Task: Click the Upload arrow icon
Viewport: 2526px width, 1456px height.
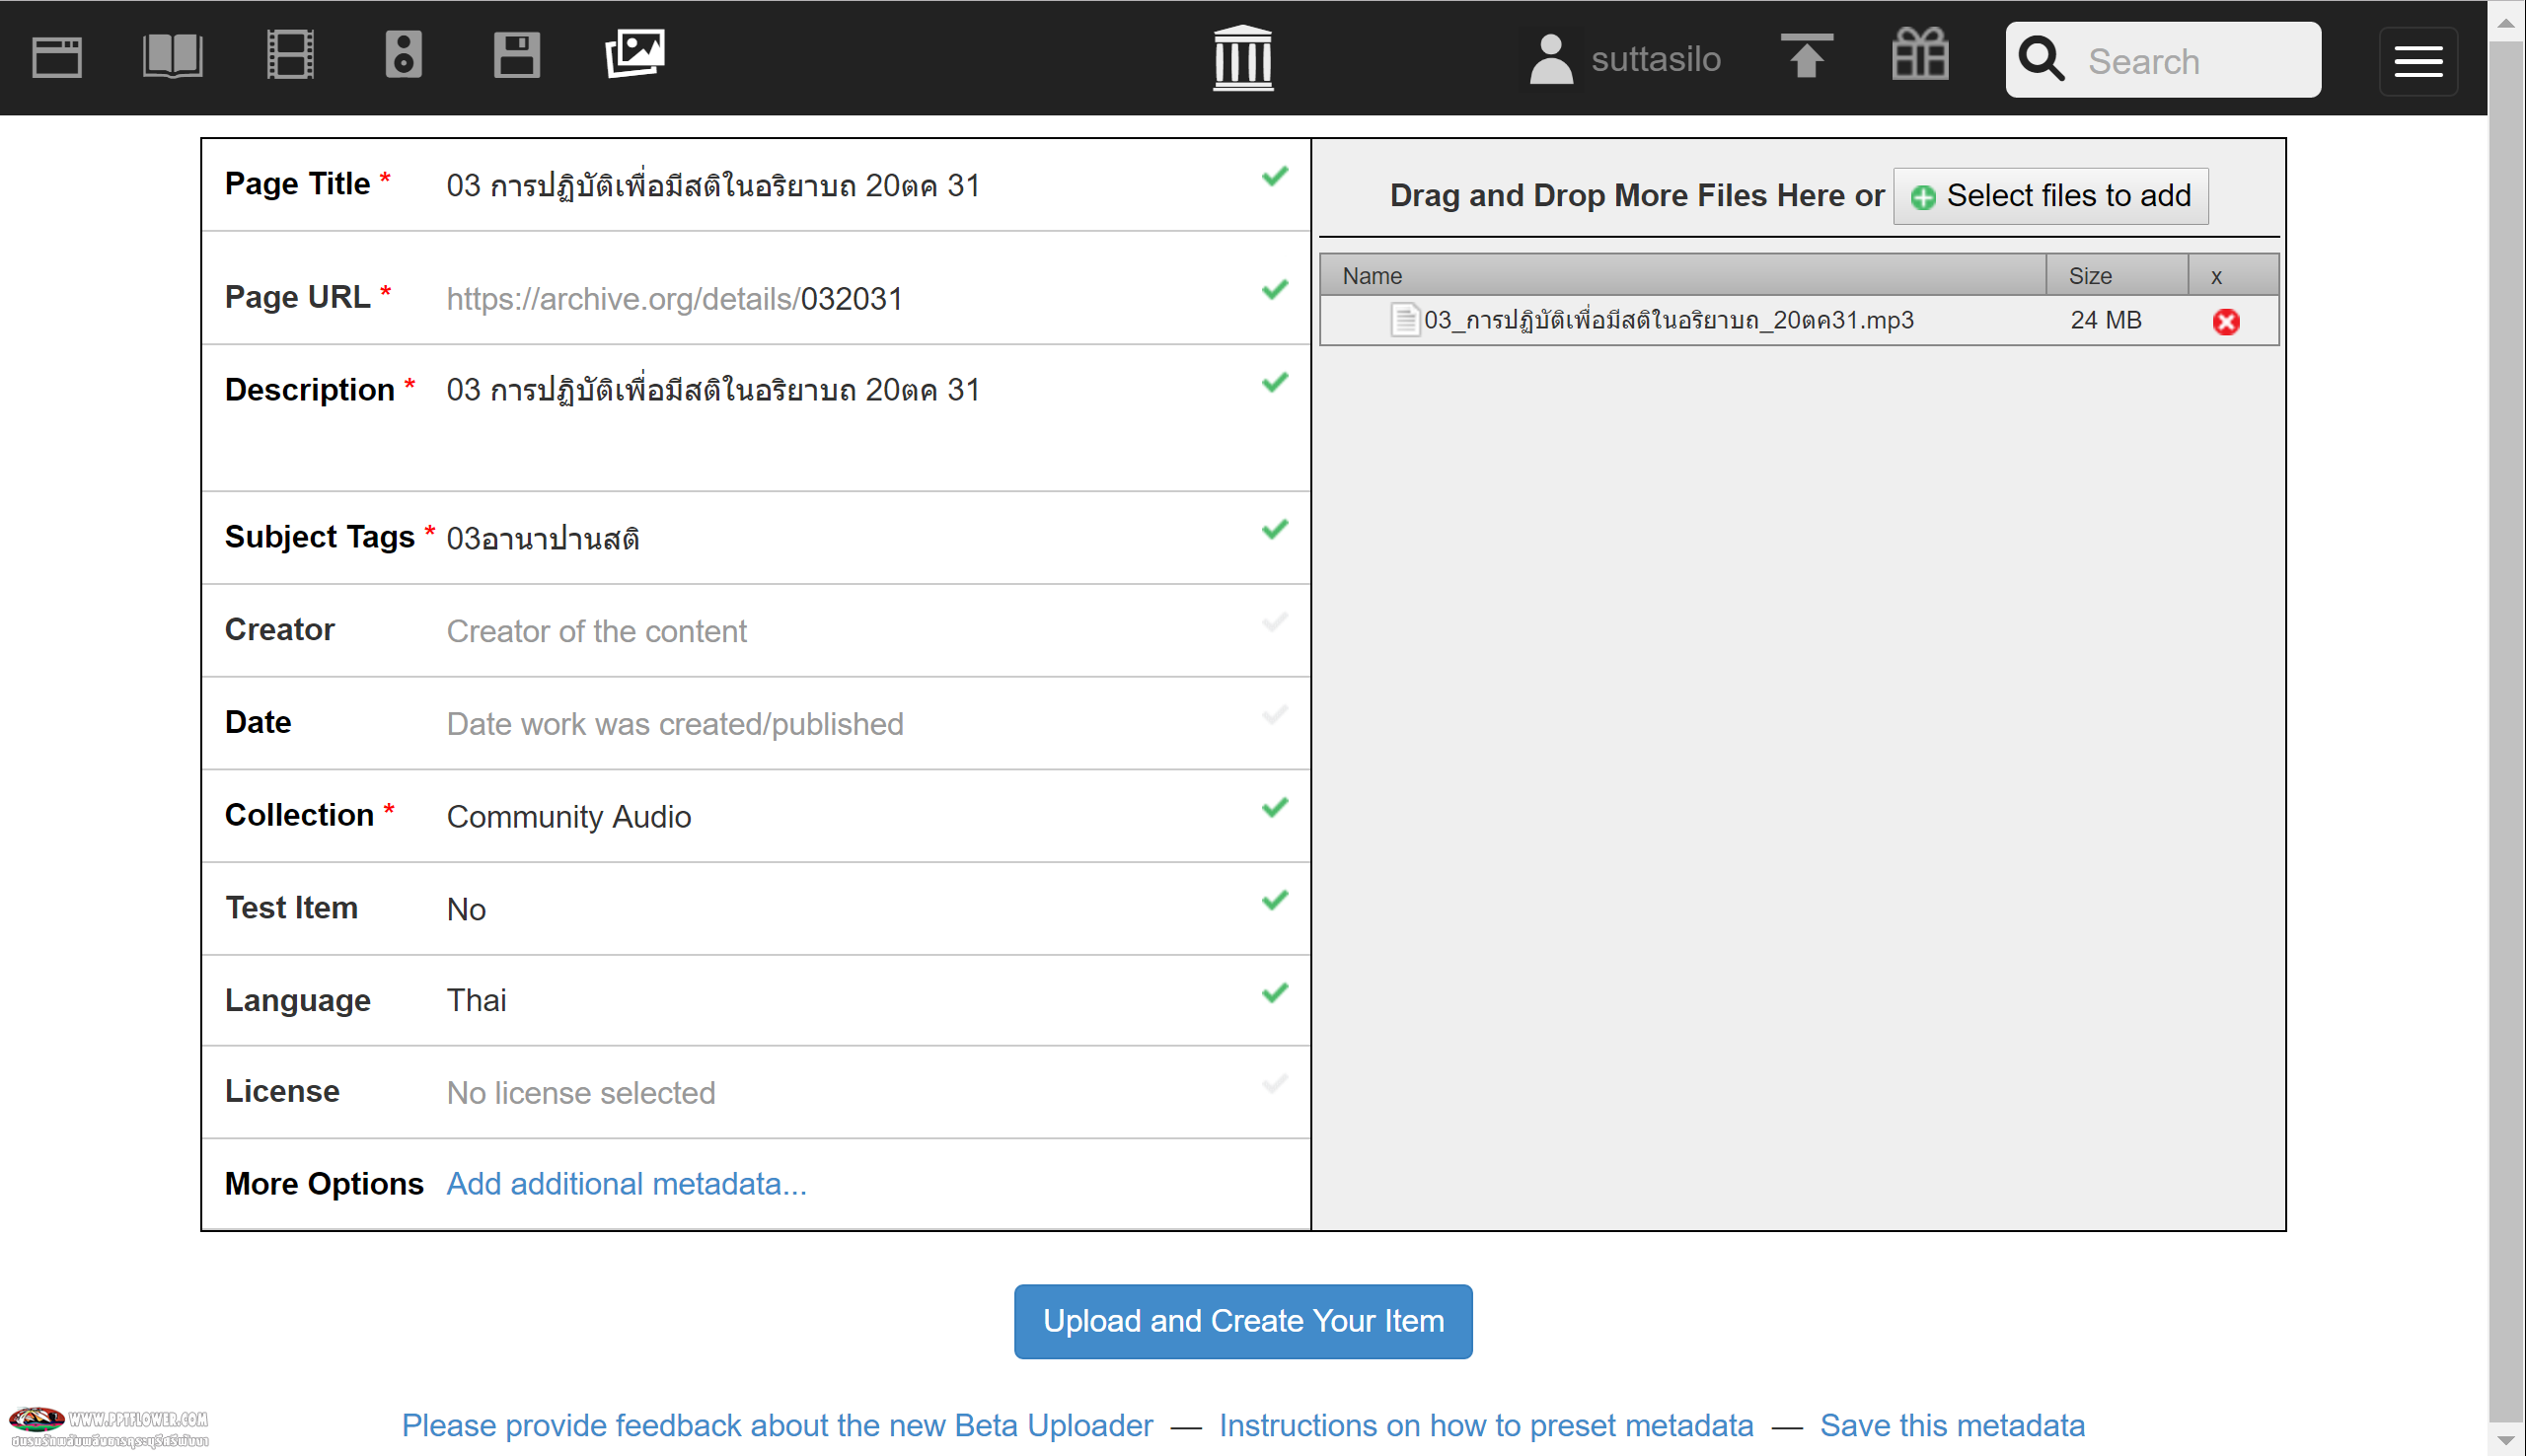Action: point(1806,56)
